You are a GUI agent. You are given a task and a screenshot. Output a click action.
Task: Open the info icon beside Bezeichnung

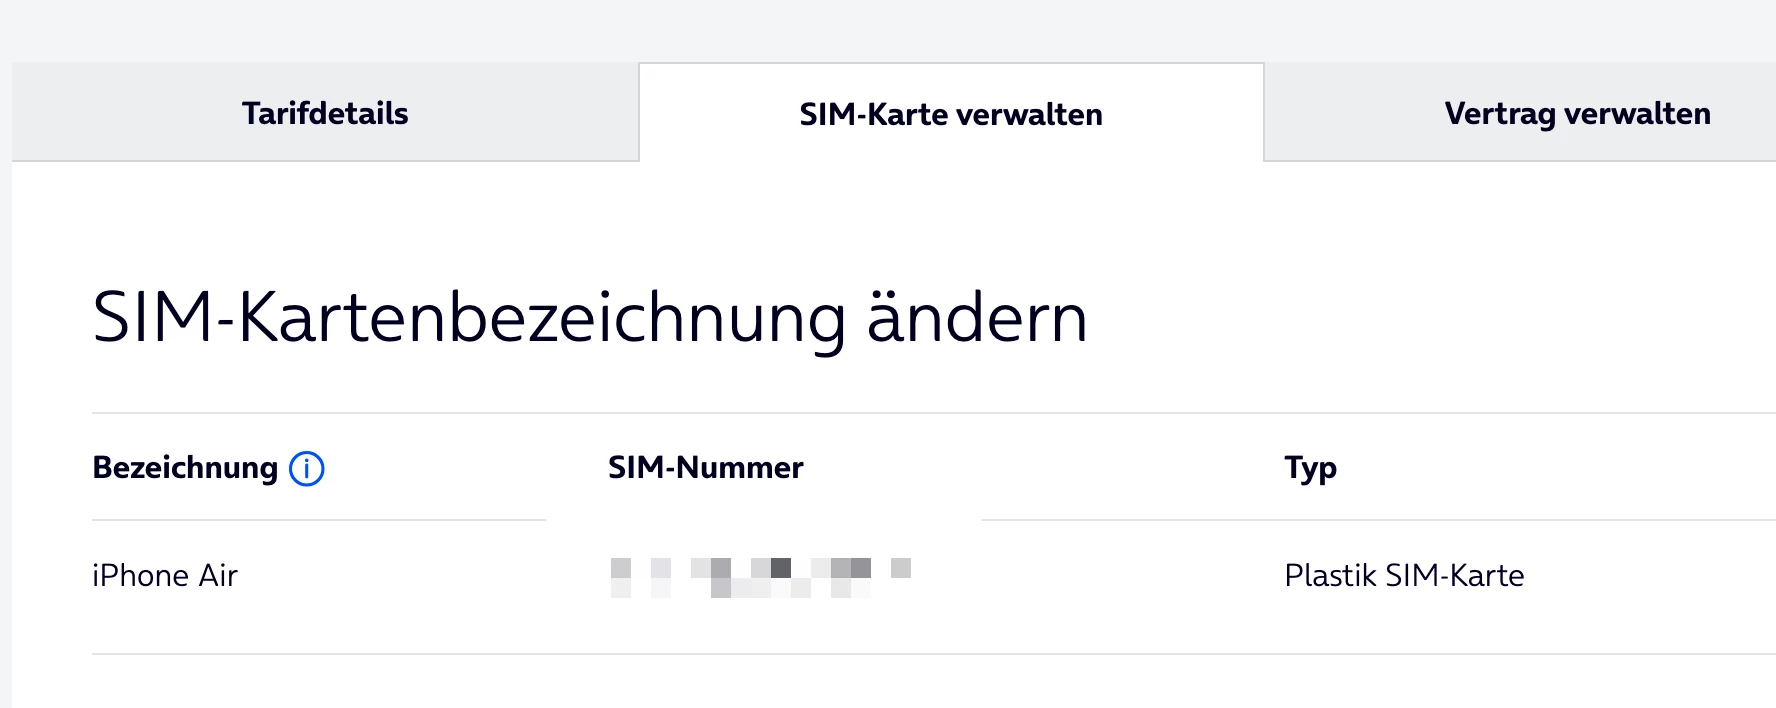pos(307,468)
